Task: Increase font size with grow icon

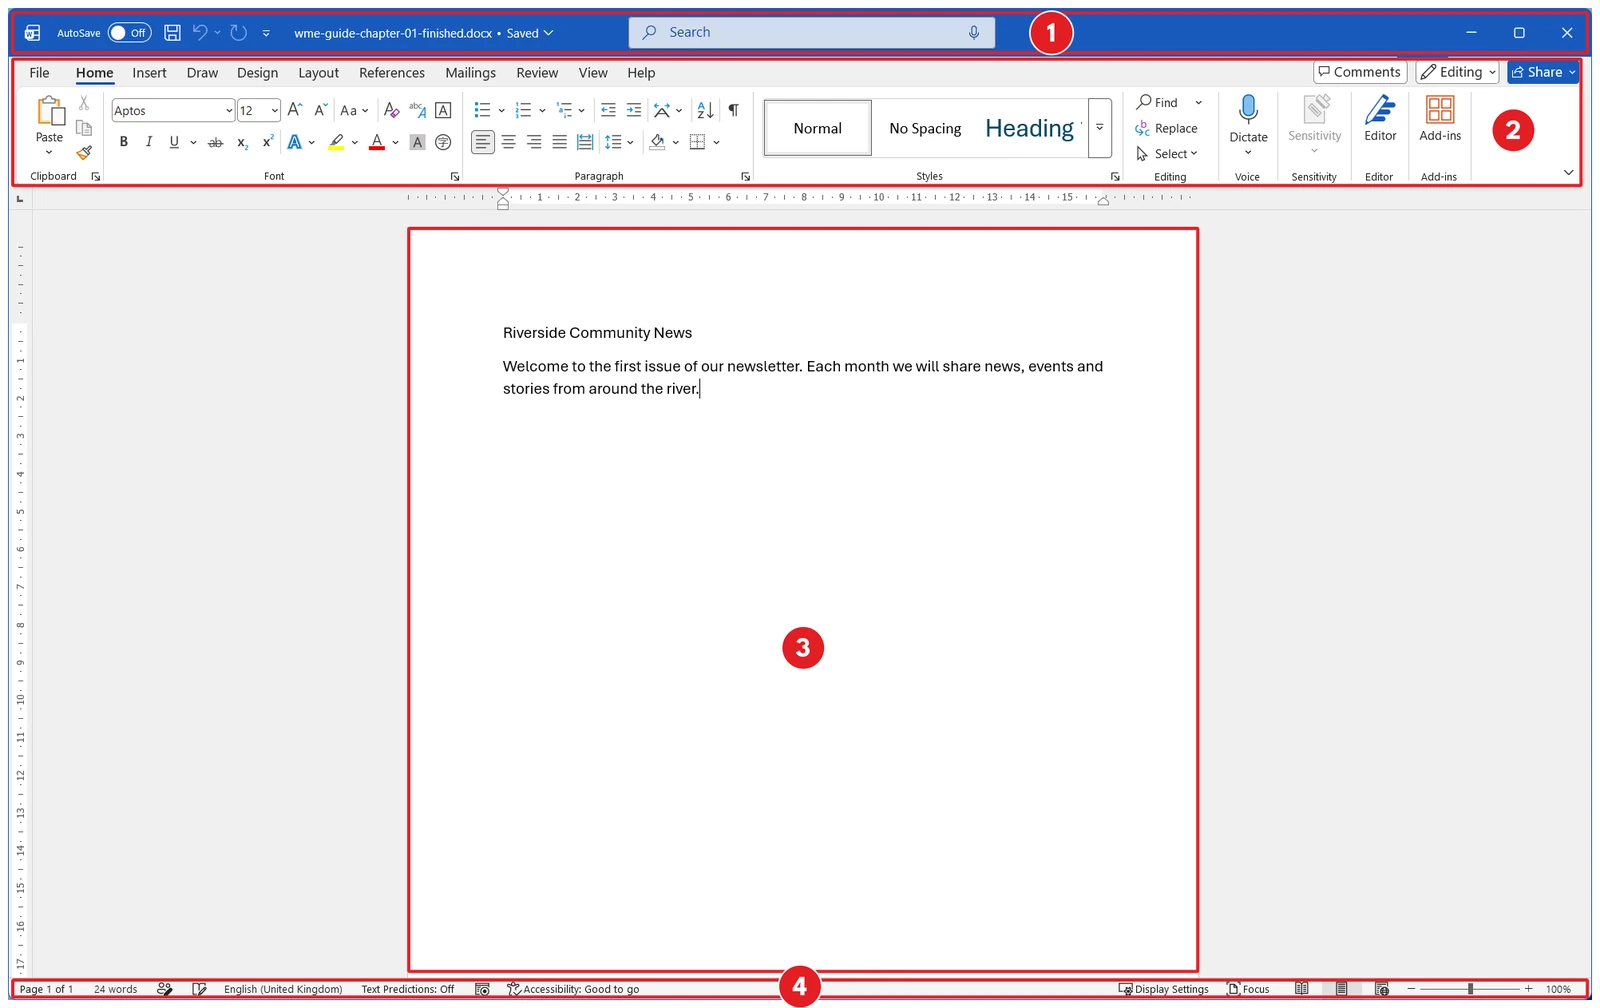Action: (295, 110)
